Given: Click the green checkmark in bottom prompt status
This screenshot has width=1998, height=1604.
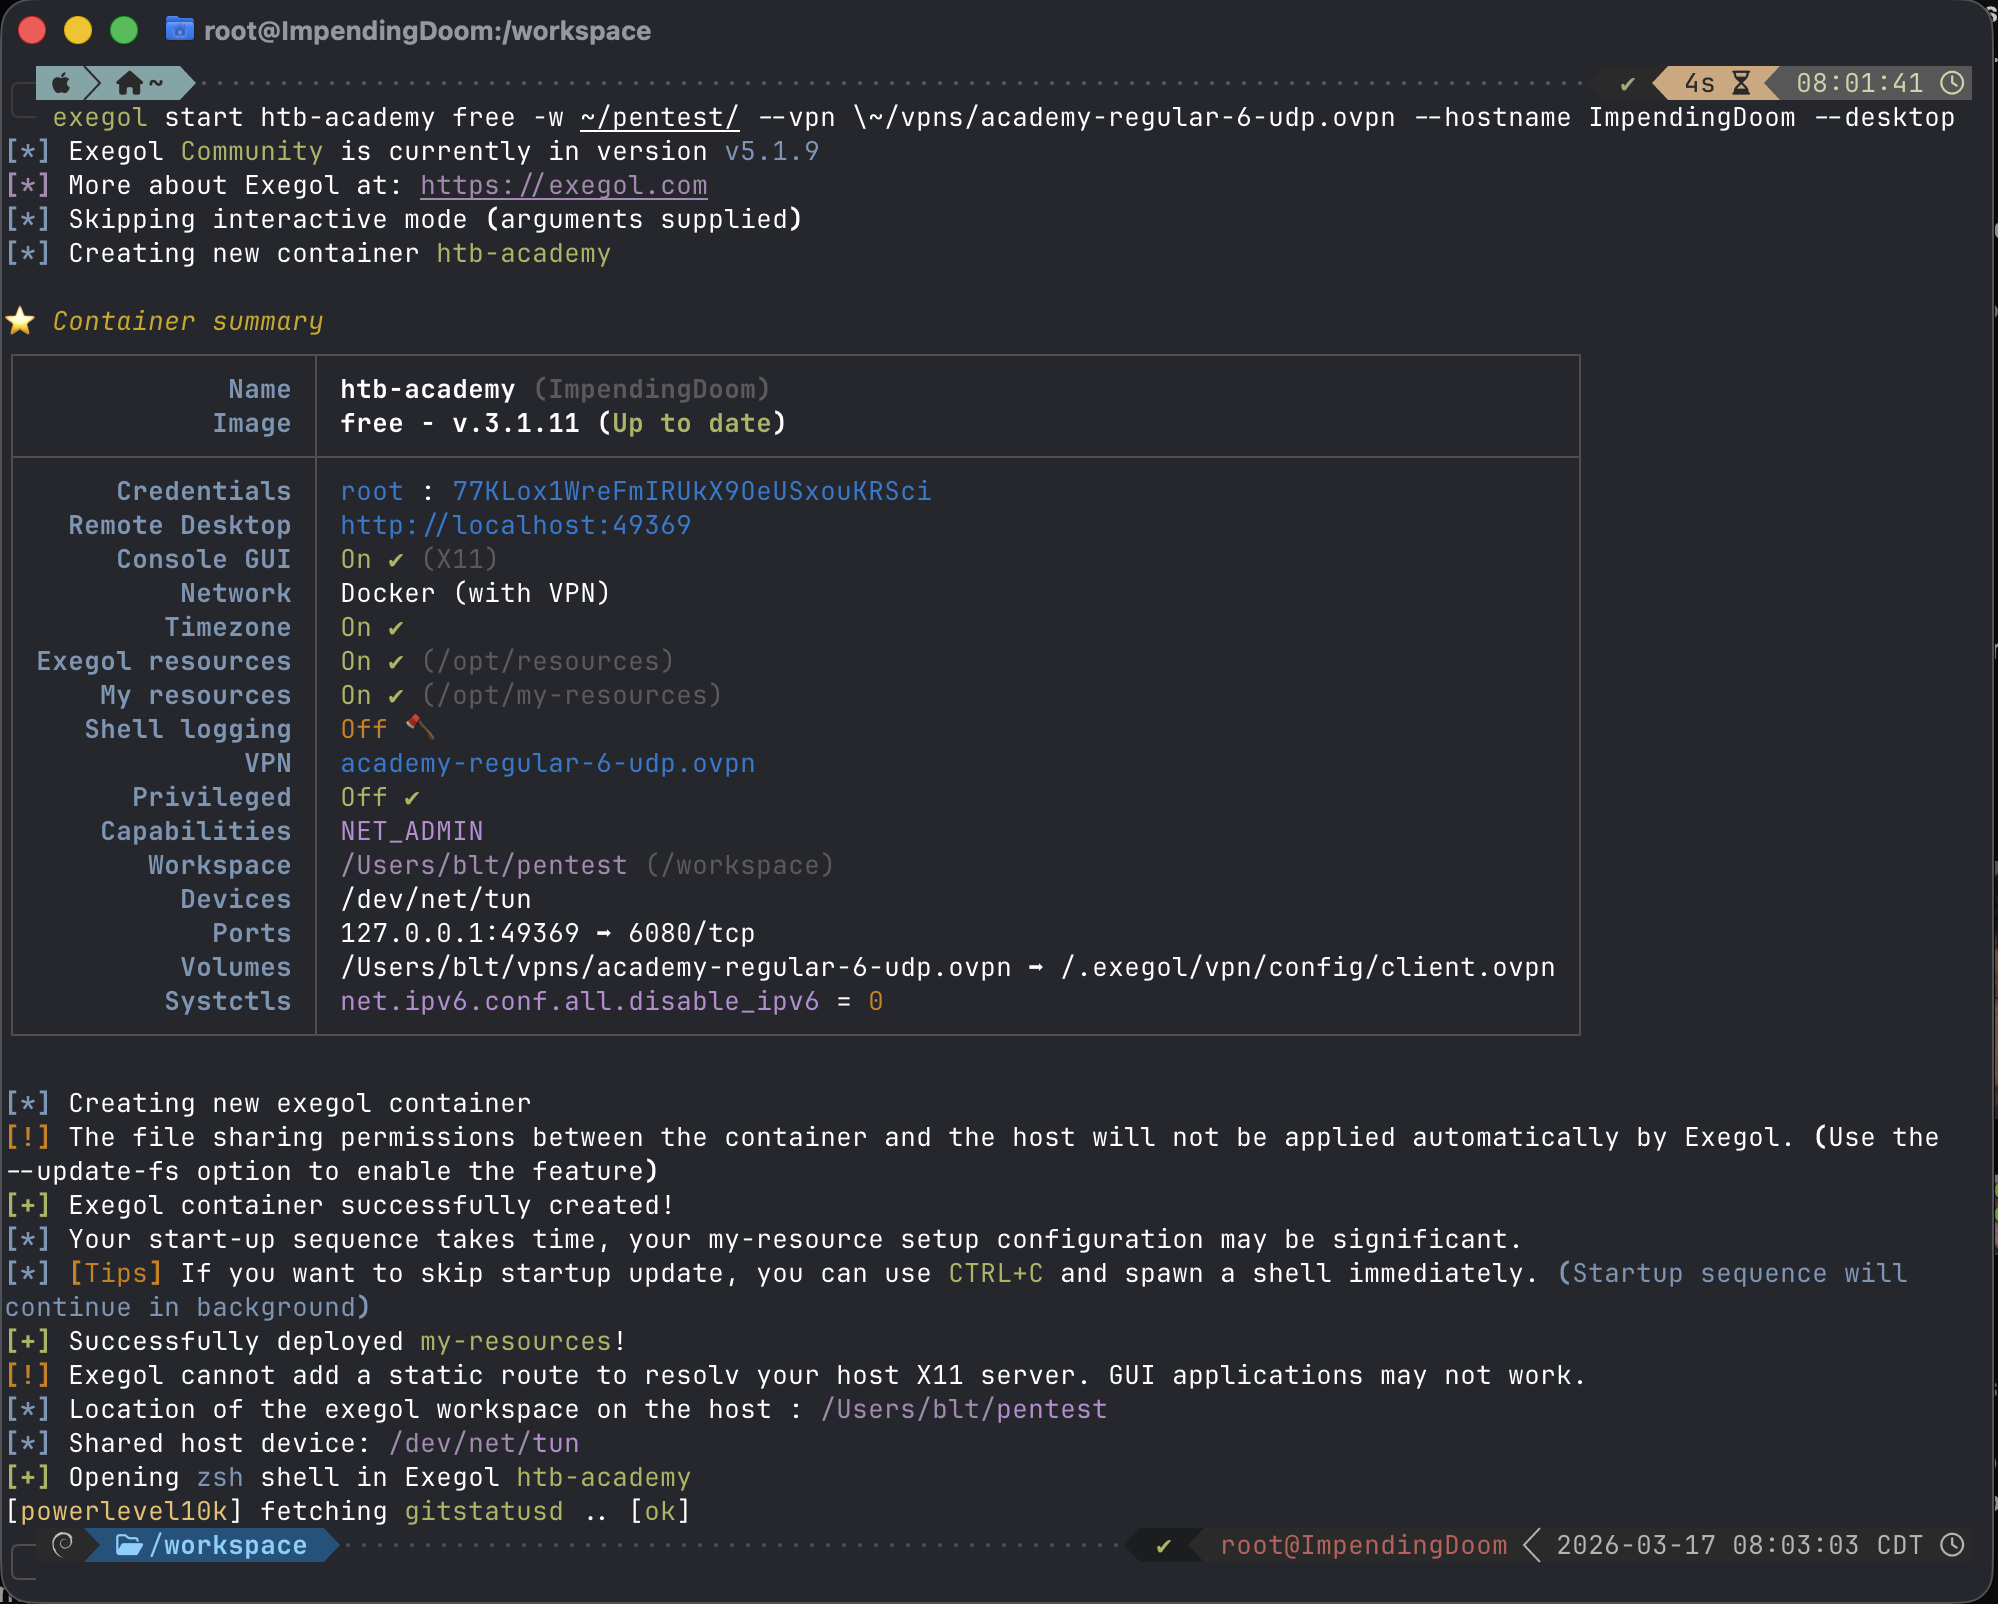Looking at the screenshot, I should tap(1163, 1546).
